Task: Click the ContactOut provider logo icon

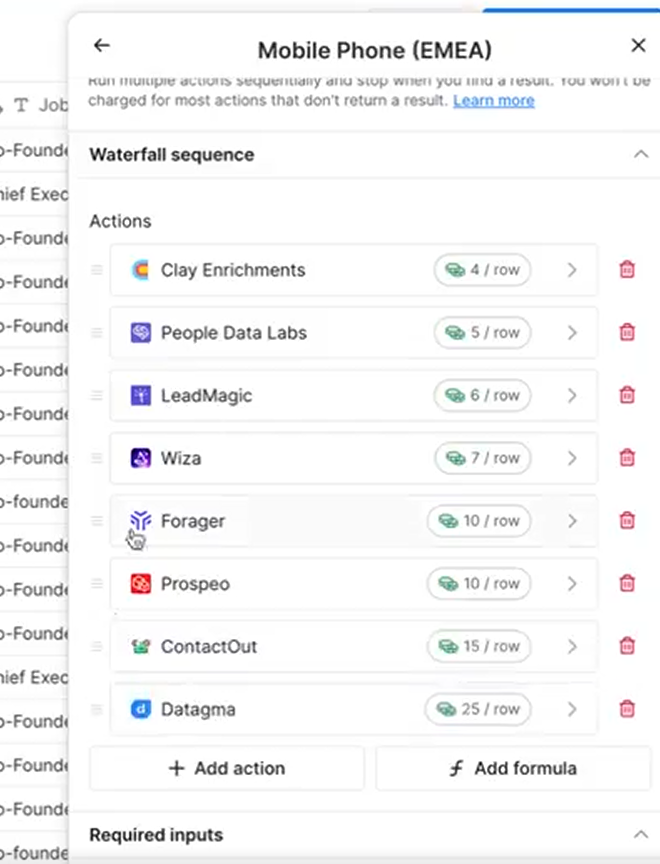Action: pyautogui.click(x=141, y=647)
